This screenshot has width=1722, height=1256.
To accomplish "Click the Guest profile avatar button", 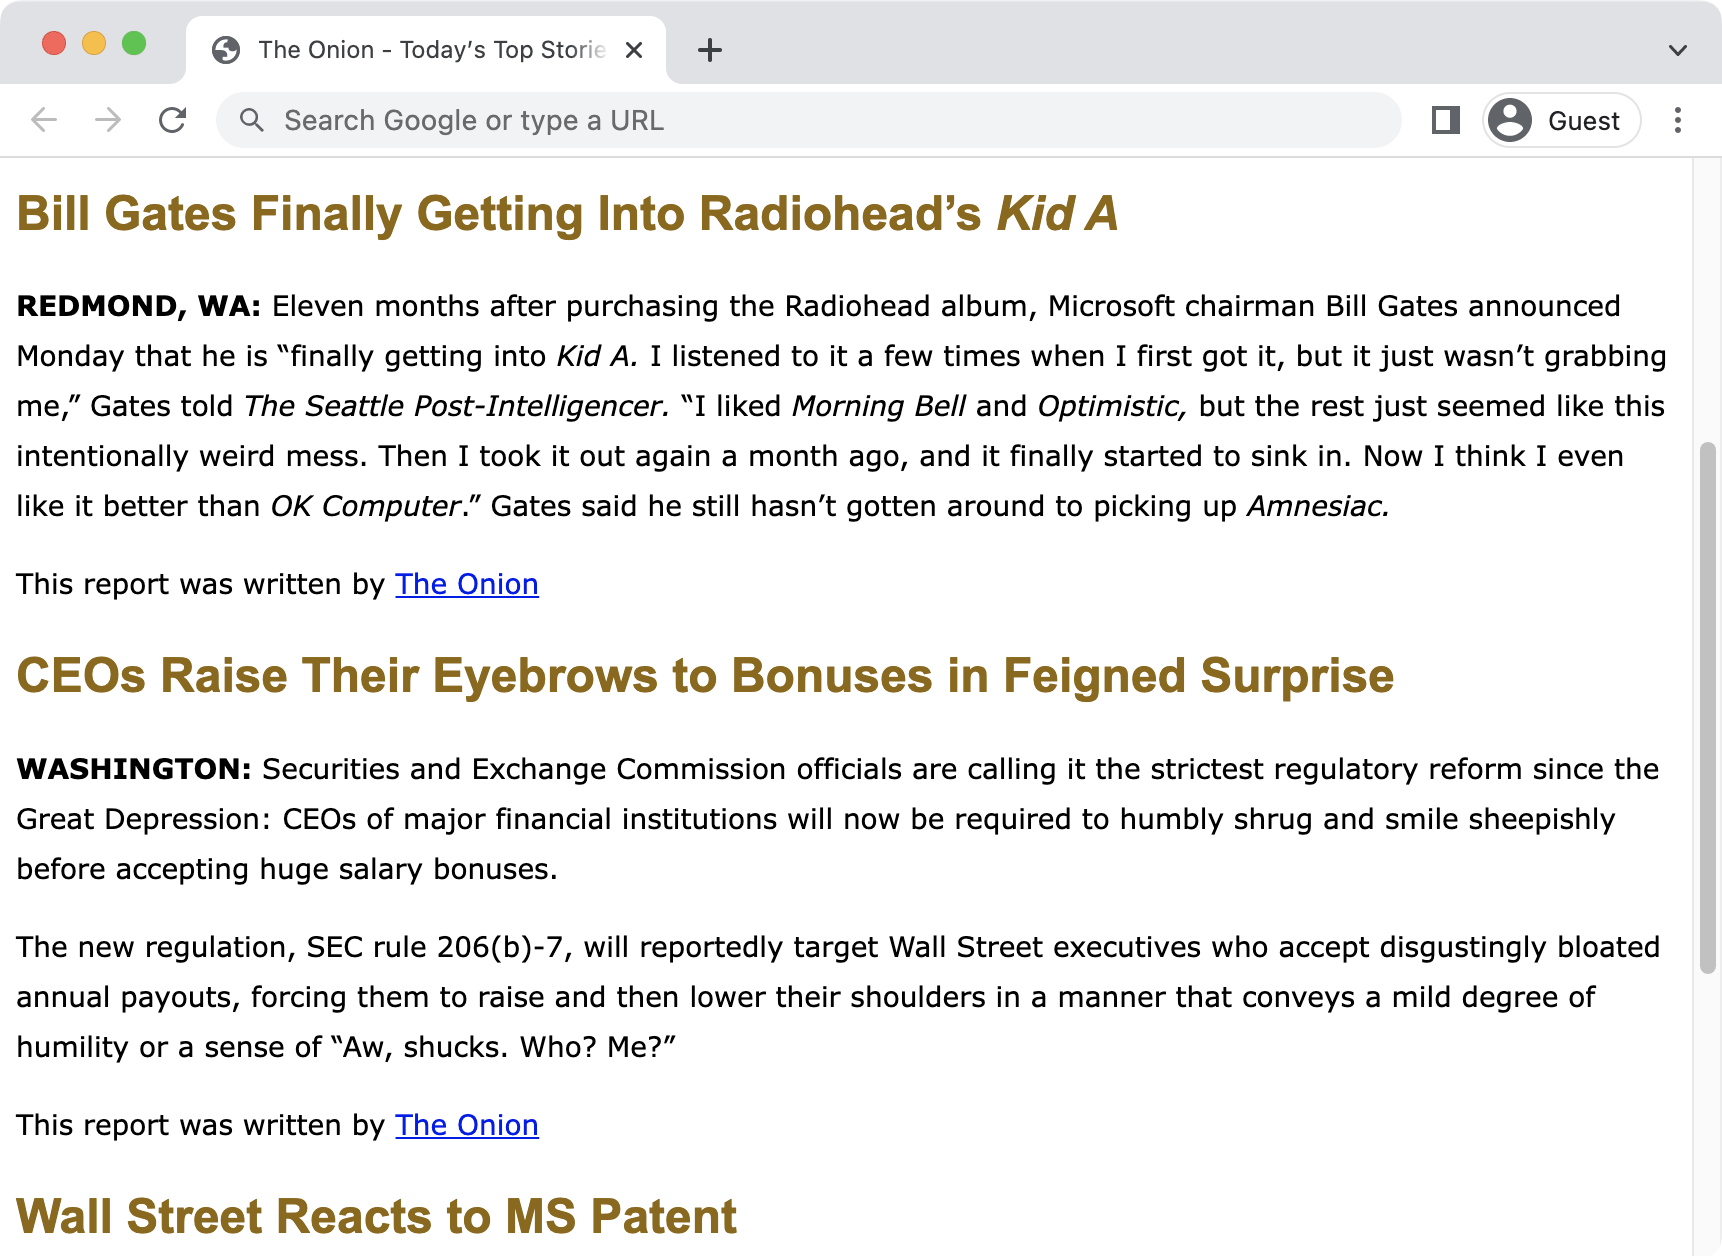I will [x=1561, y=120].
